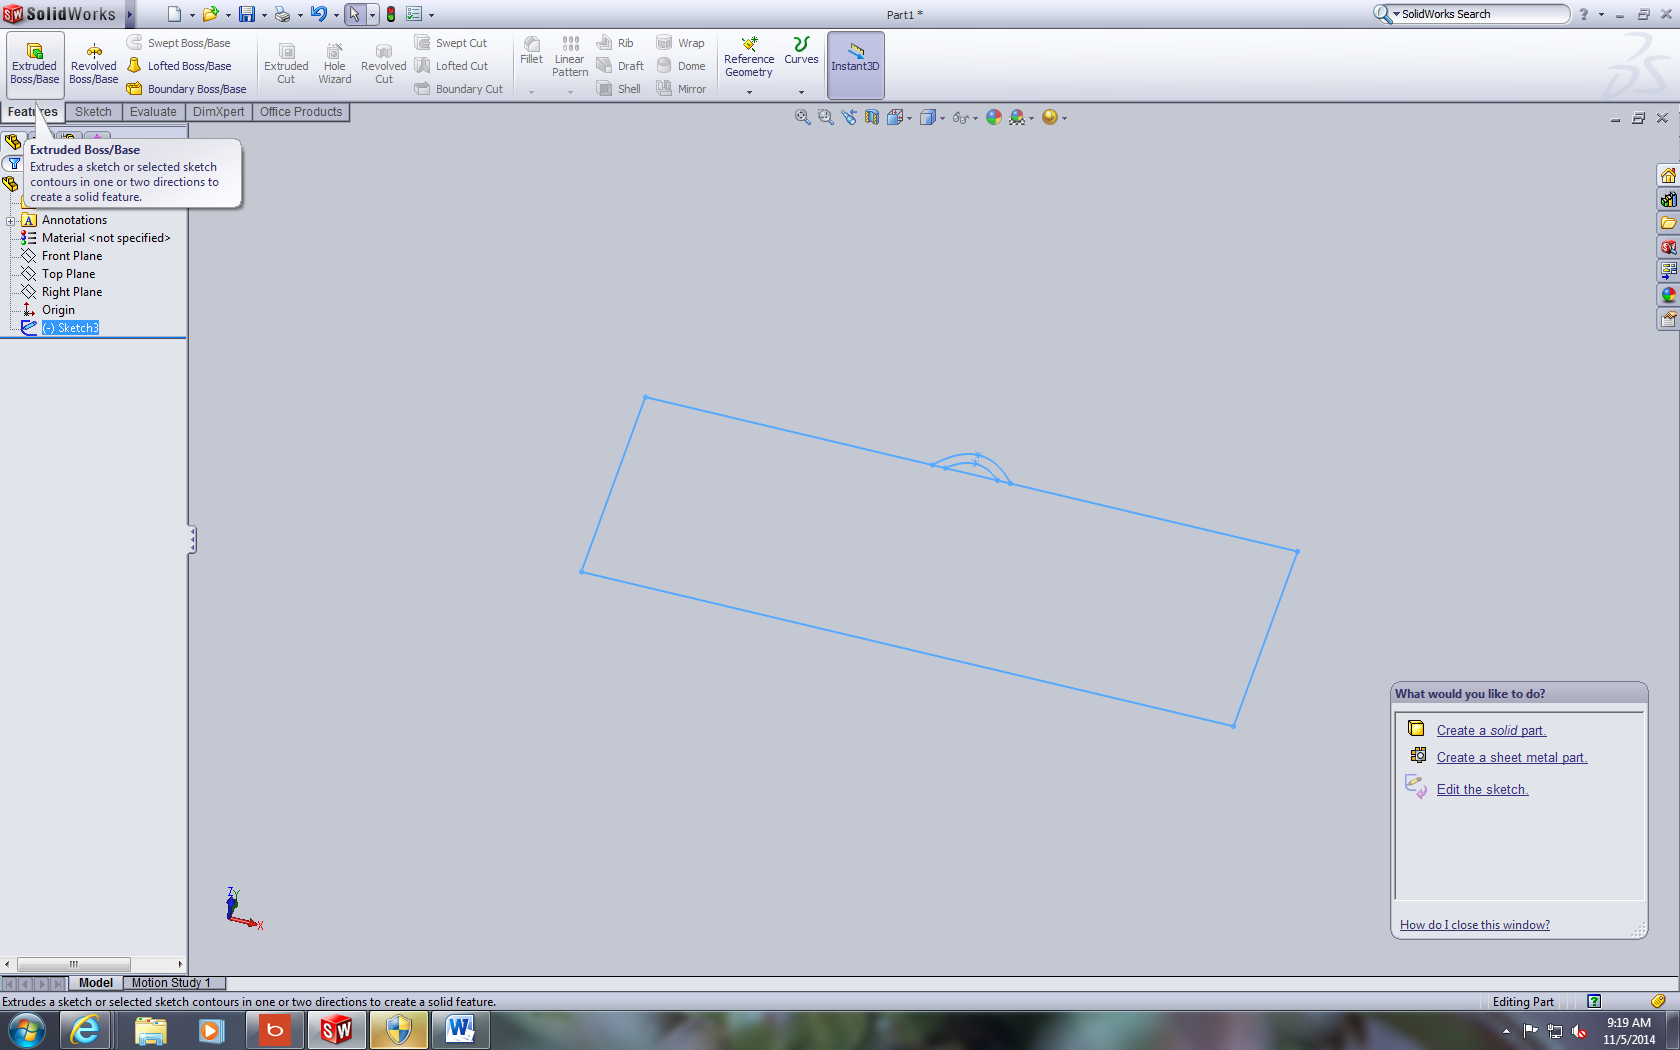
Task: Click the Rebuild traffic light icon
Action: [x=391, y=14]
